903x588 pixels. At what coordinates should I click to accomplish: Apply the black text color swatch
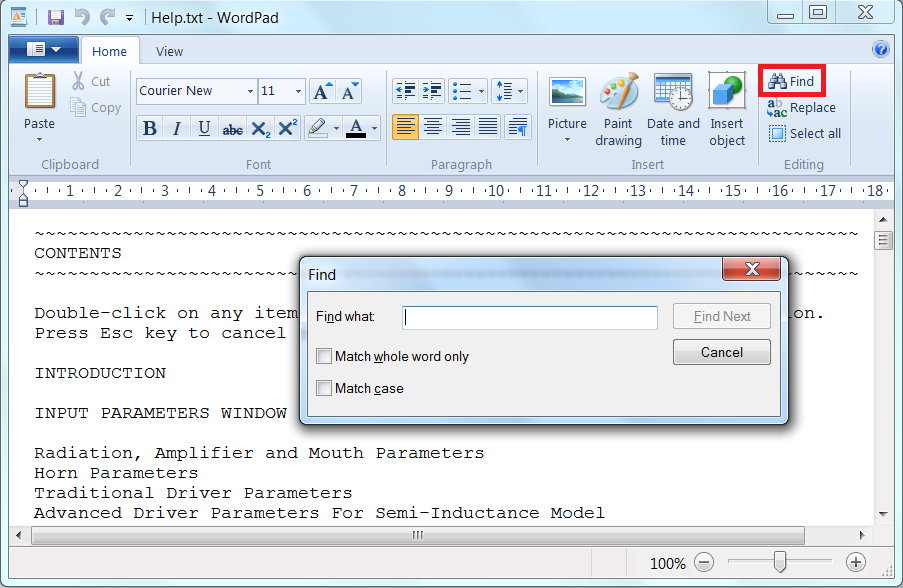[356, 128]
